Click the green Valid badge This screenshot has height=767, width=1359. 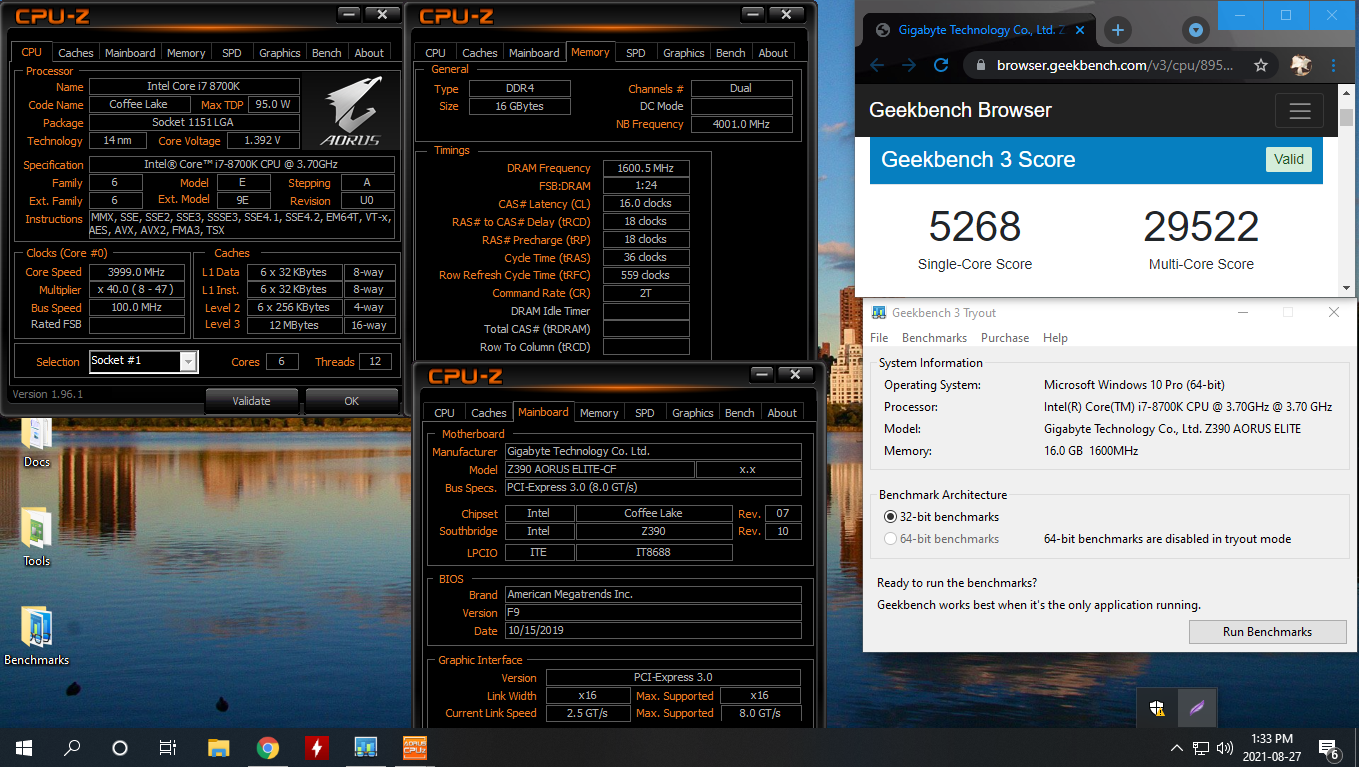coord(1289,159)
